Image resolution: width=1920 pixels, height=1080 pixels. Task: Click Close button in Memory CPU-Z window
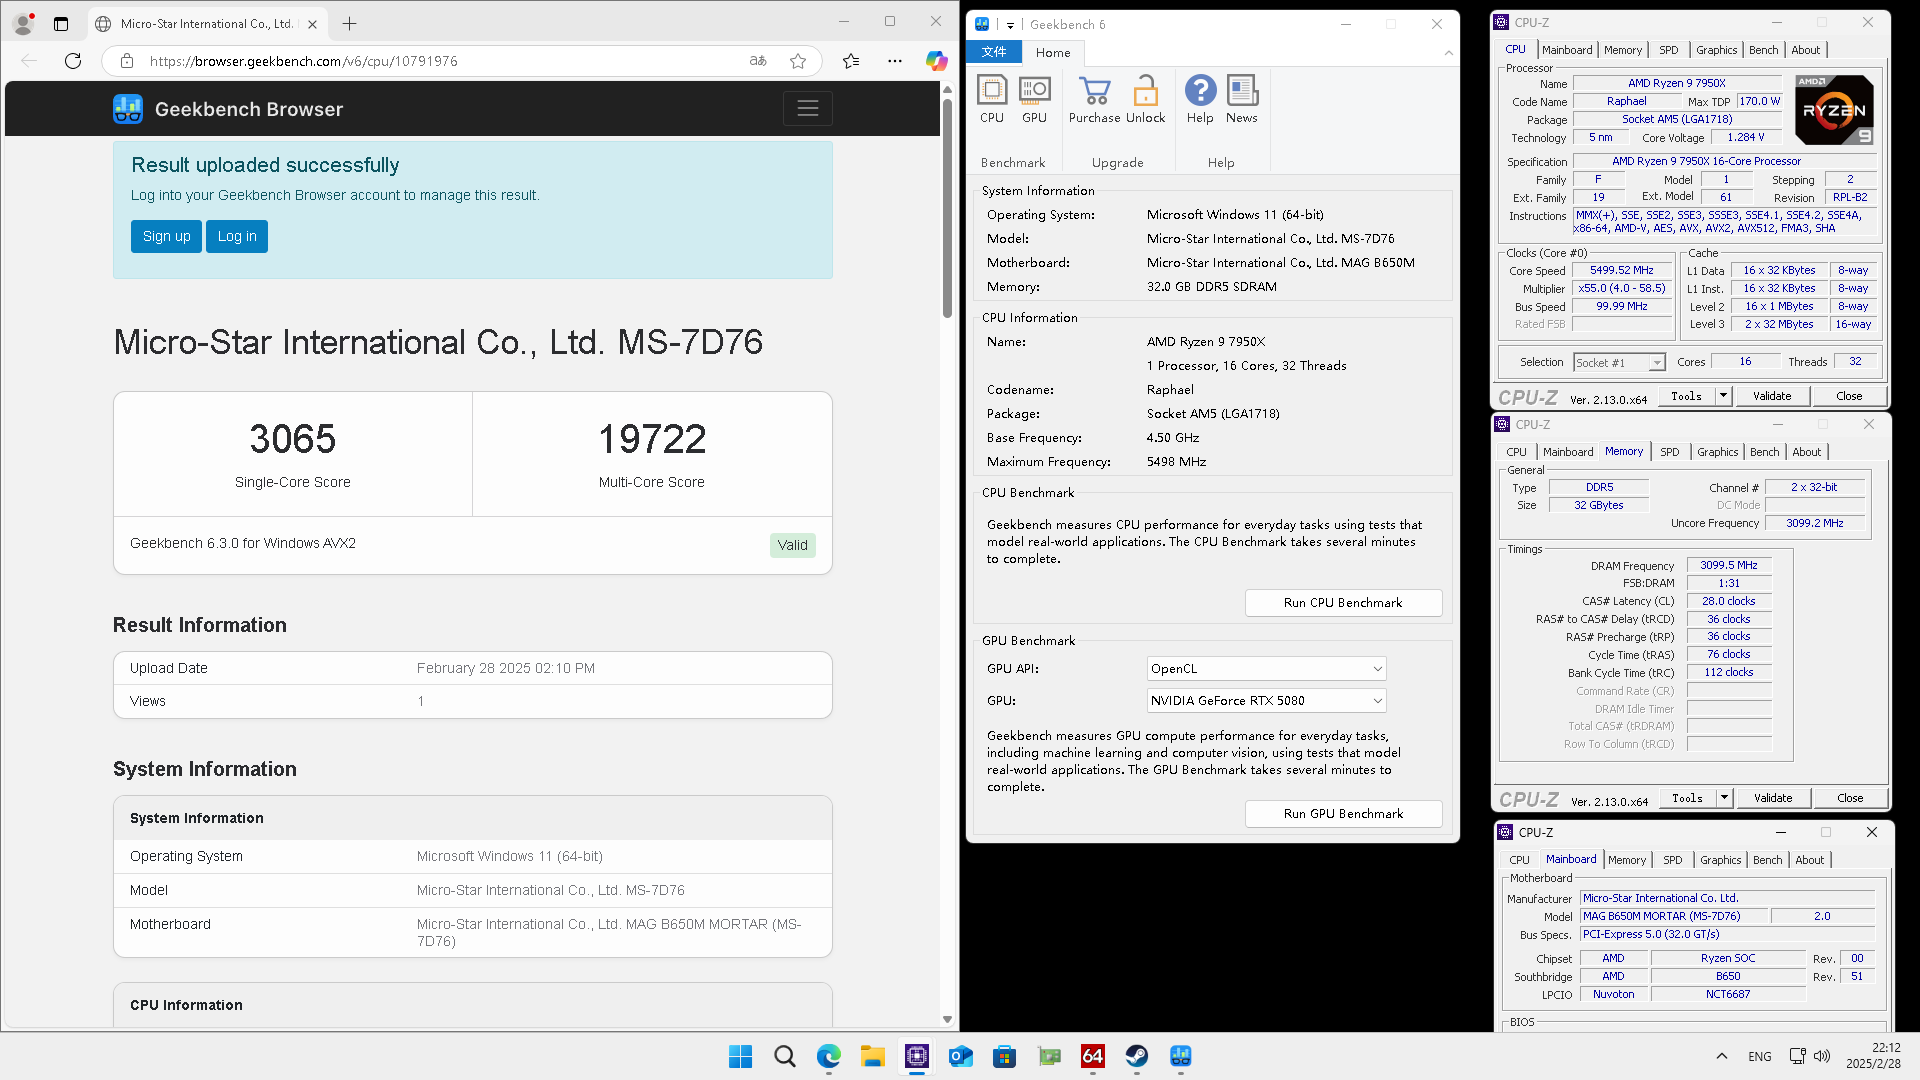tap(1850, 798)
